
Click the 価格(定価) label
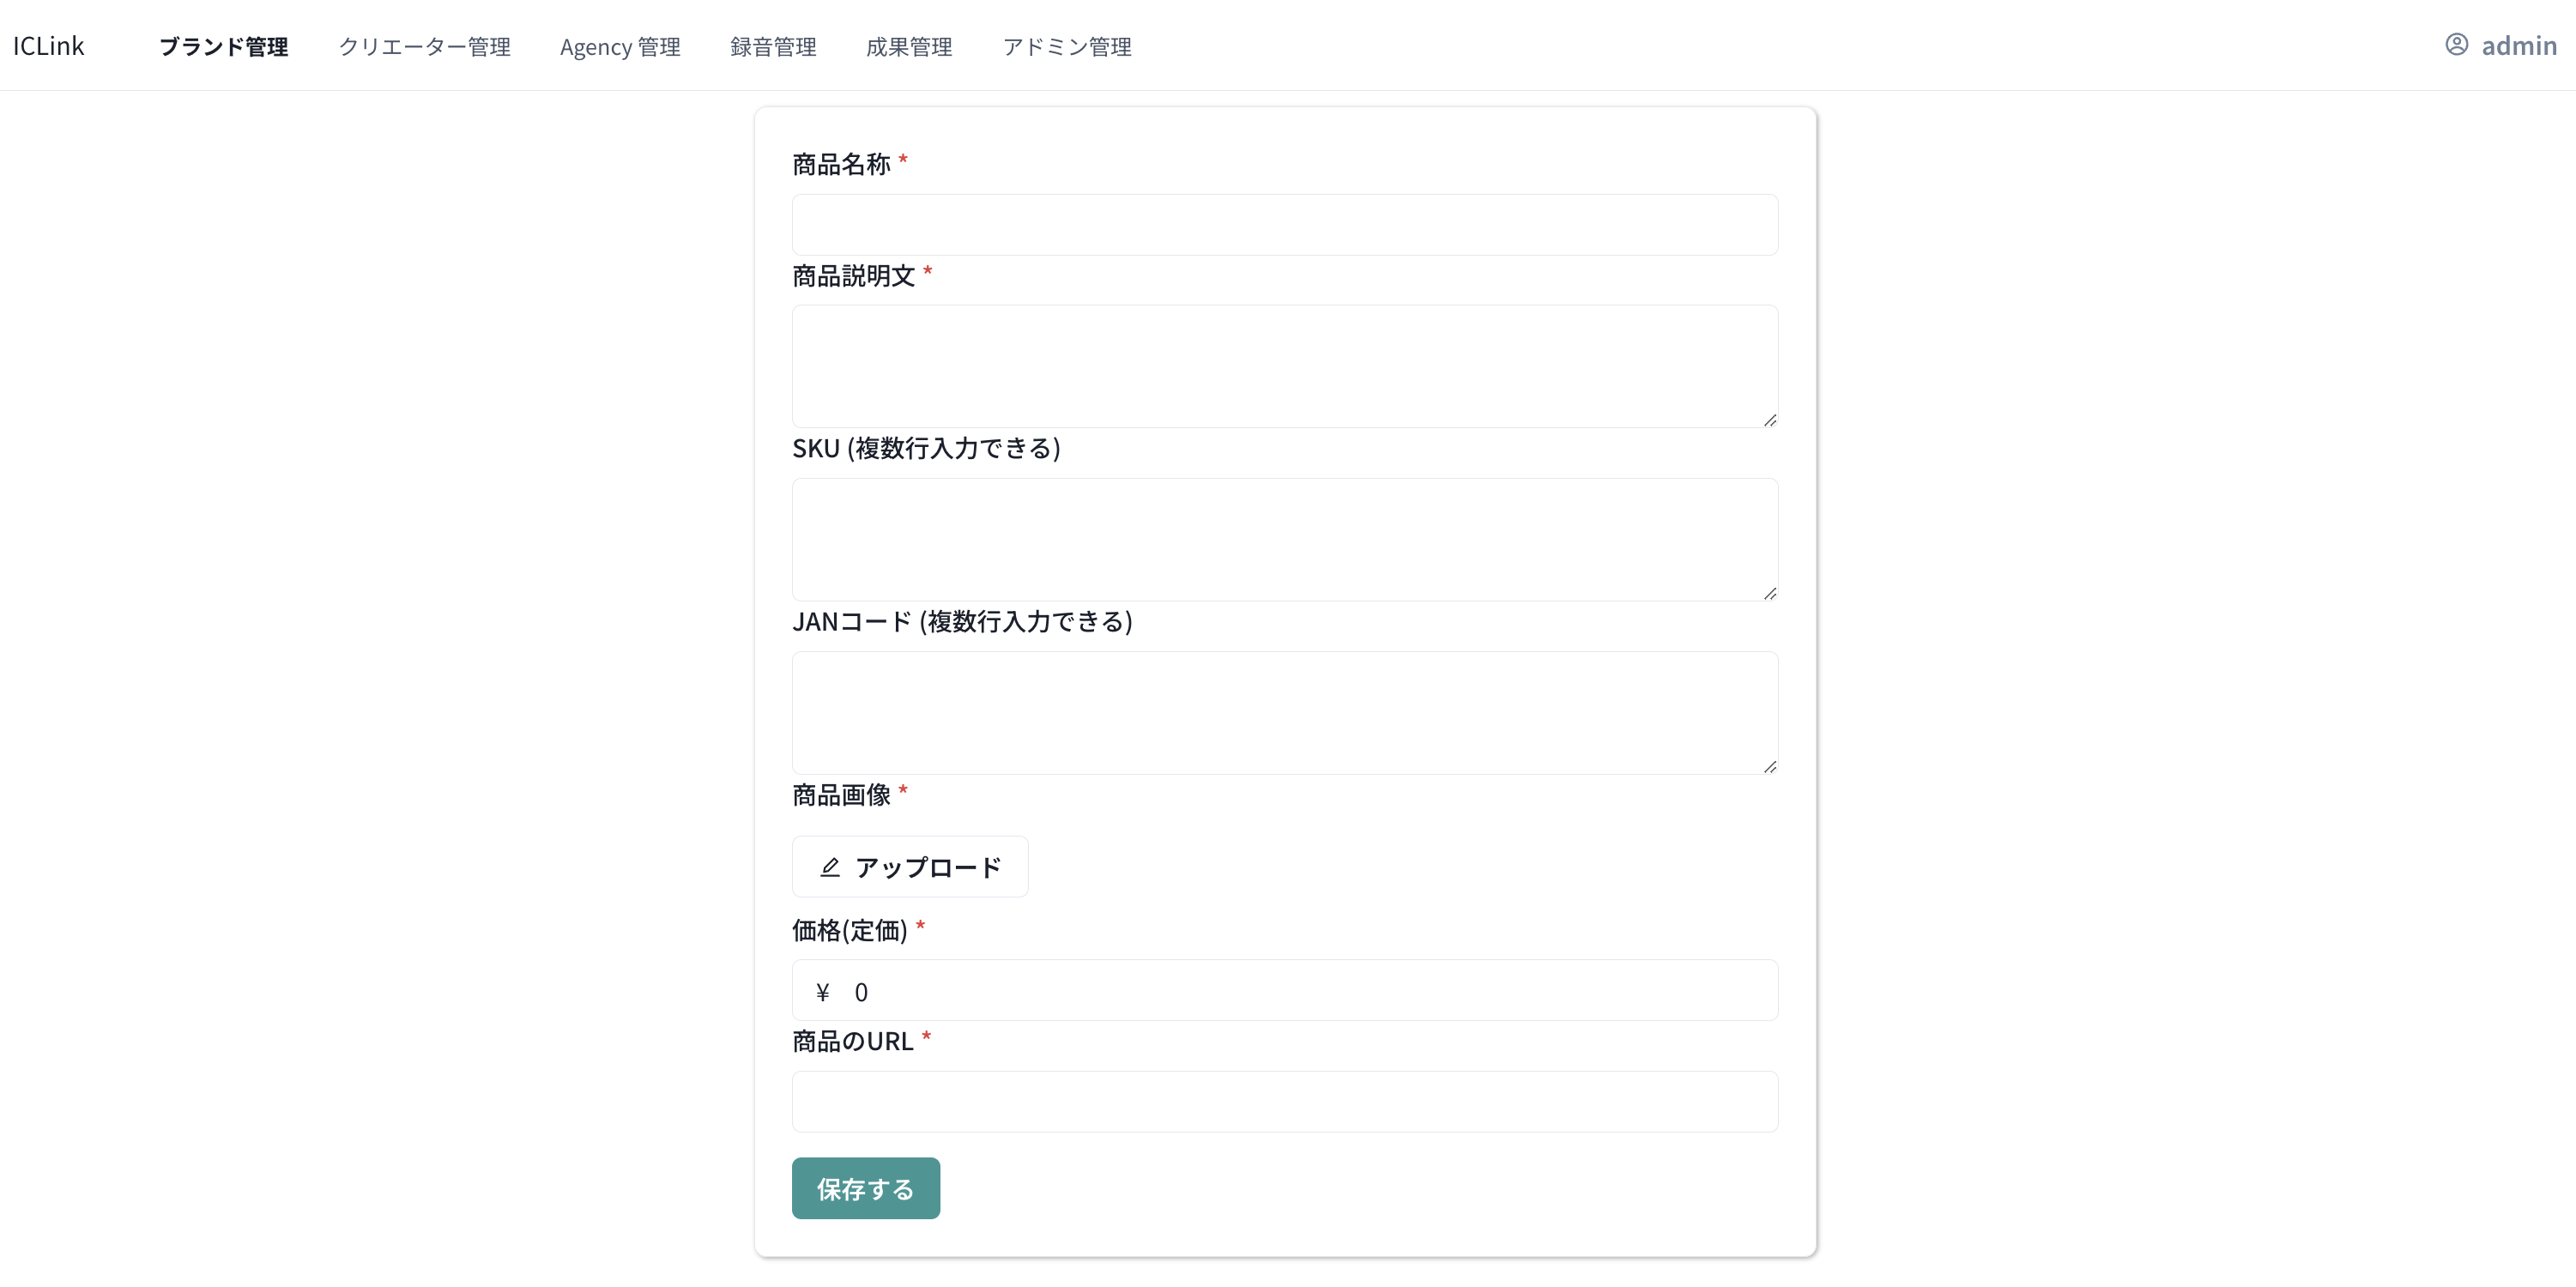click(849, 931)
